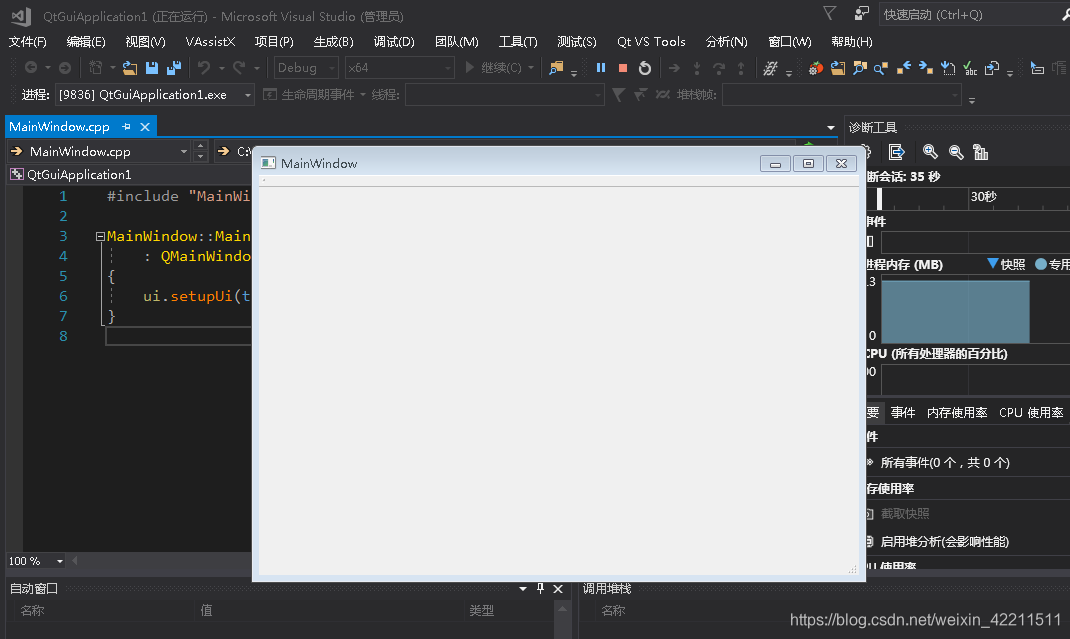The image size is (1070, 639).
Task: Click the Take Snapshot link
Action: tap(905, 513)
